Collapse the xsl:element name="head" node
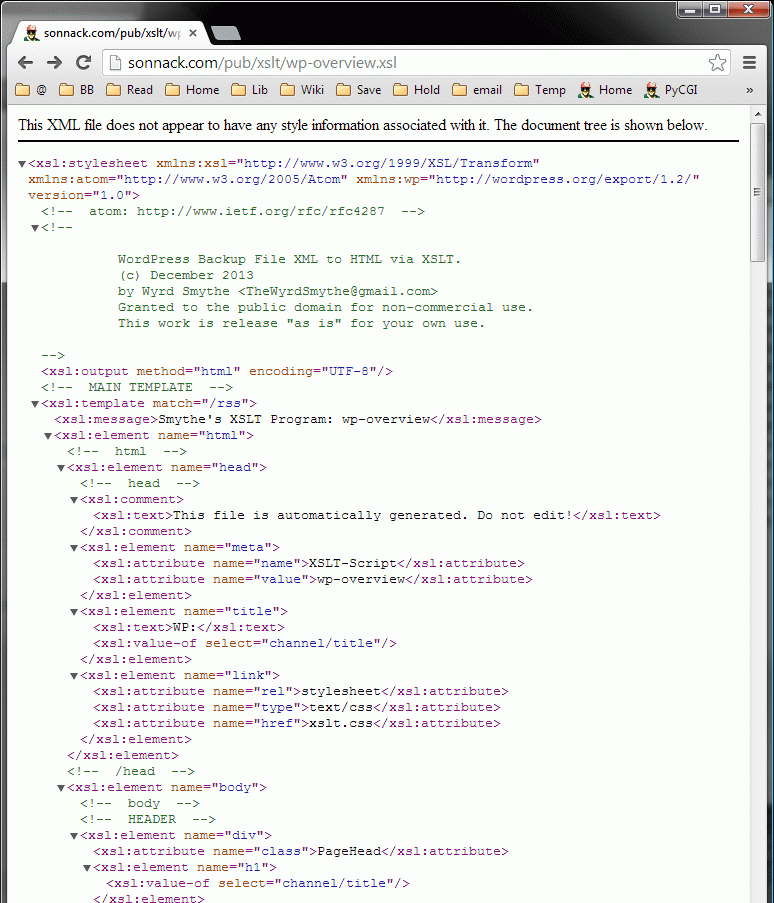The image size is (774, 903). pos(61,468)
